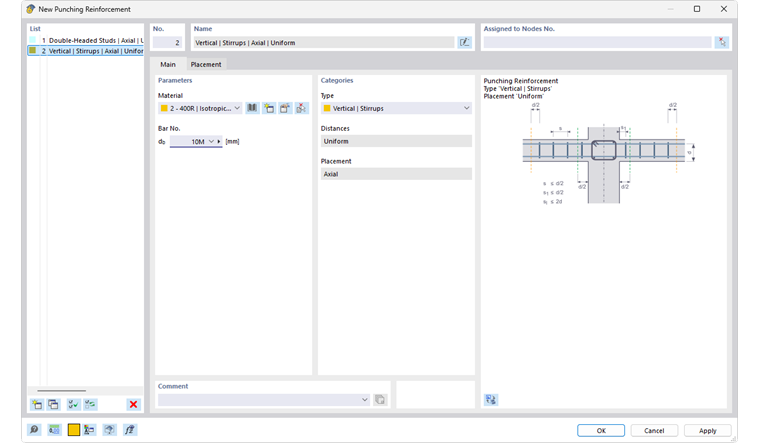This screenshot has width=760, height=443.
Task: Switch to the Placement tab
Action: tap(206, 64)
